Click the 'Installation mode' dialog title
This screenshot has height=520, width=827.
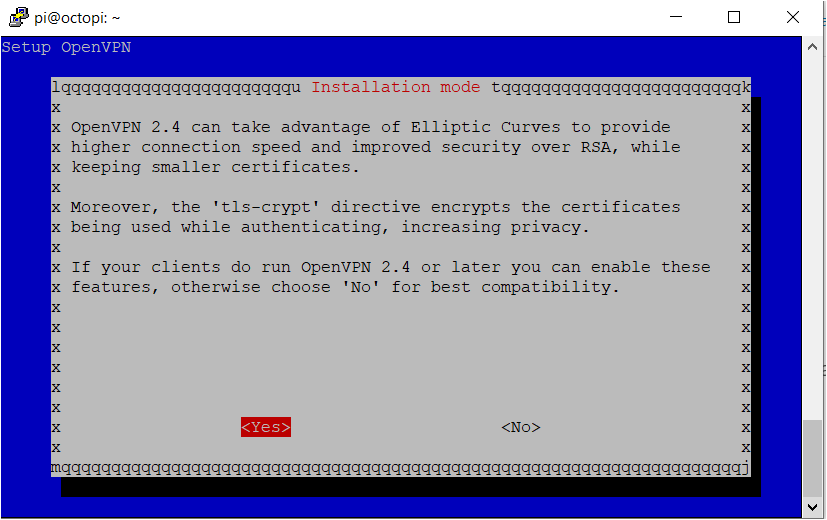coord(396,87)
